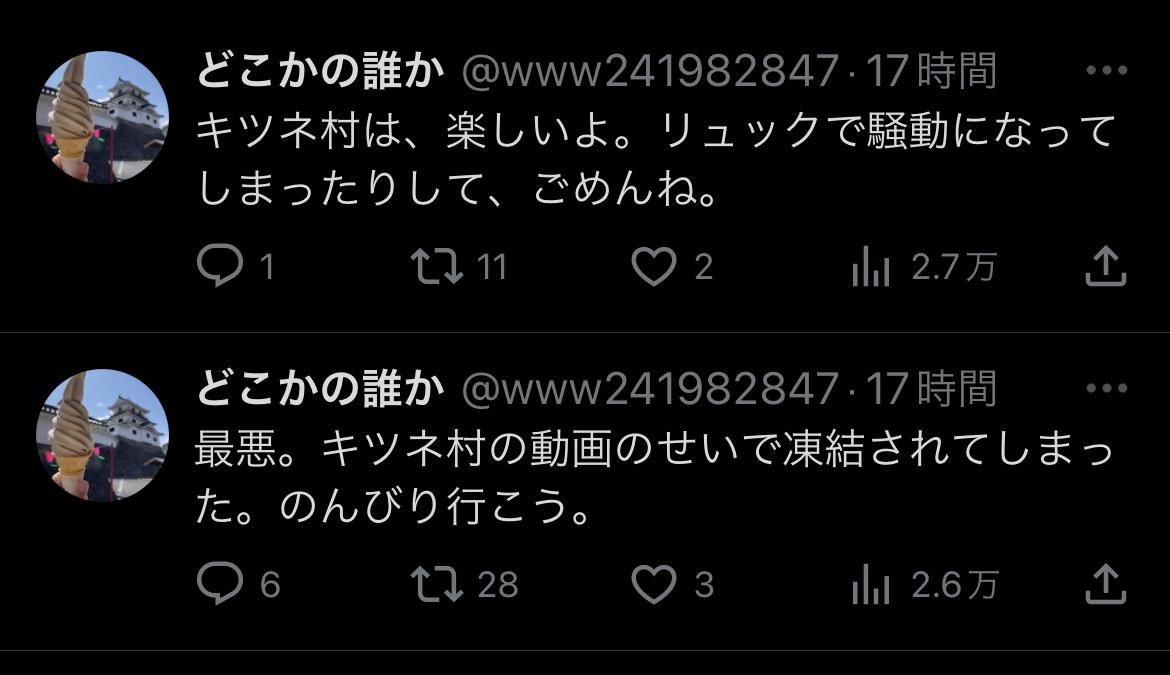Image resolution: width=1170 pixels, height=675 pixels.
Task: Share the first tweet via upload icon
Action: (1105, 266)
